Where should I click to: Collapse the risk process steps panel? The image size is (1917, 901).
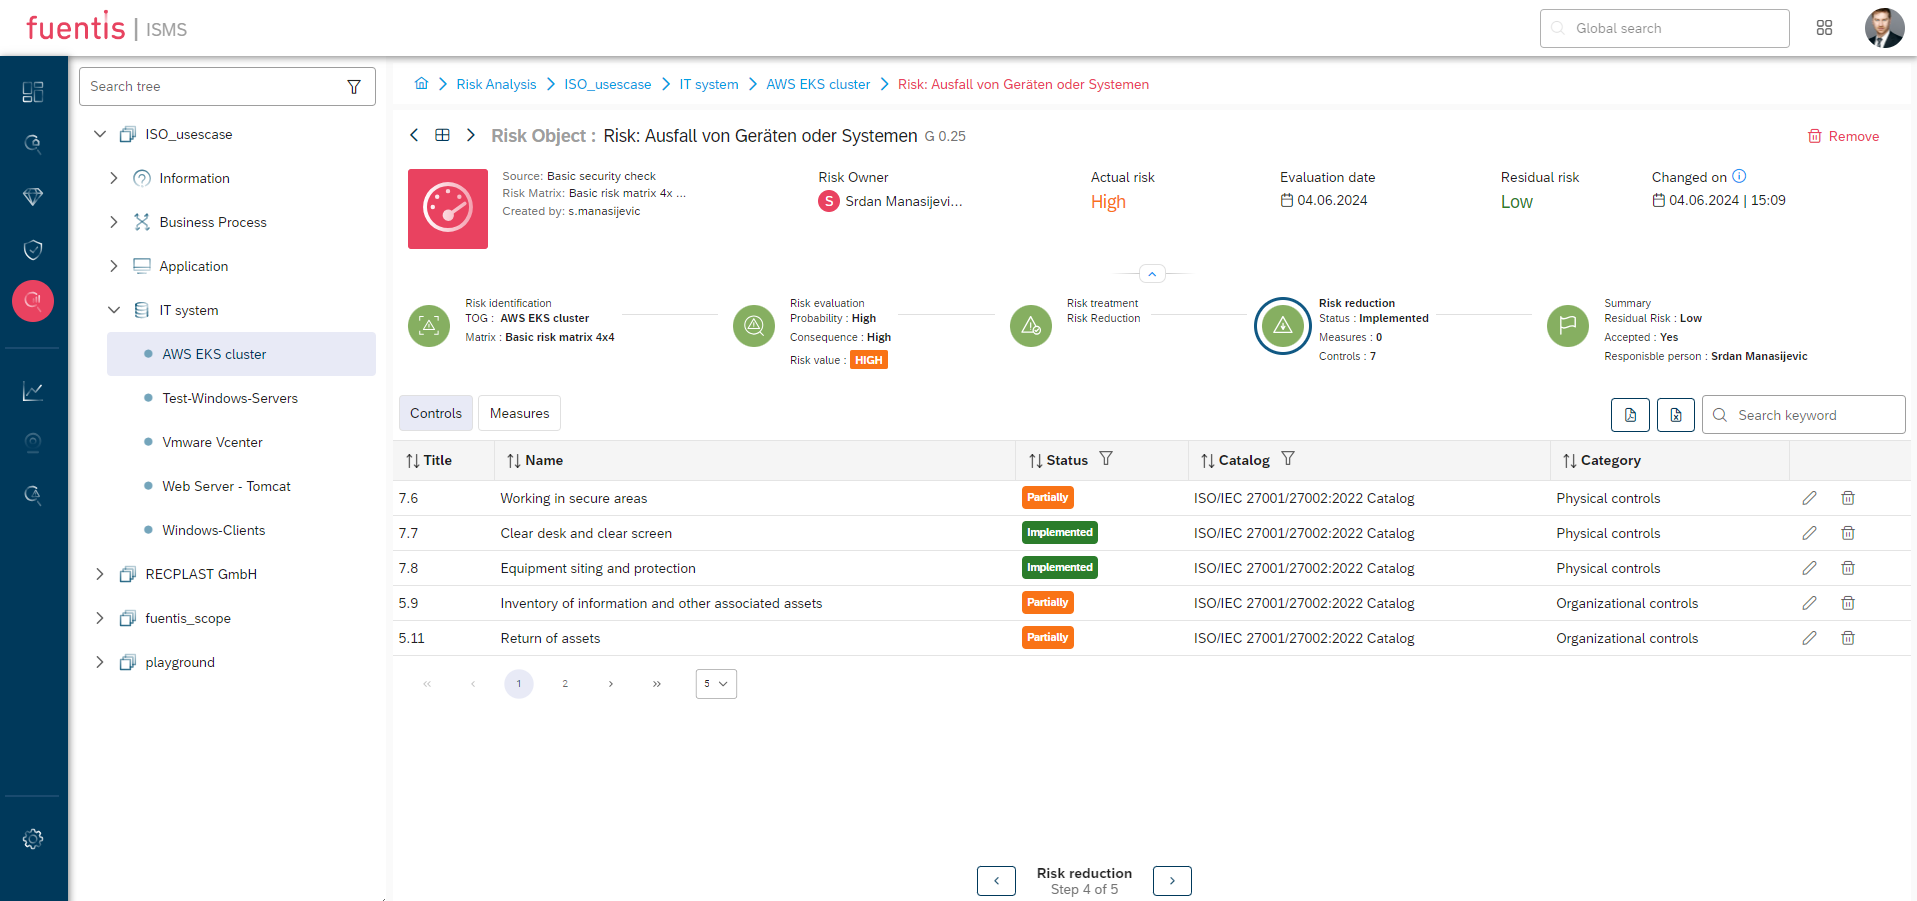pyautogui.click(x=1151, y=272)
